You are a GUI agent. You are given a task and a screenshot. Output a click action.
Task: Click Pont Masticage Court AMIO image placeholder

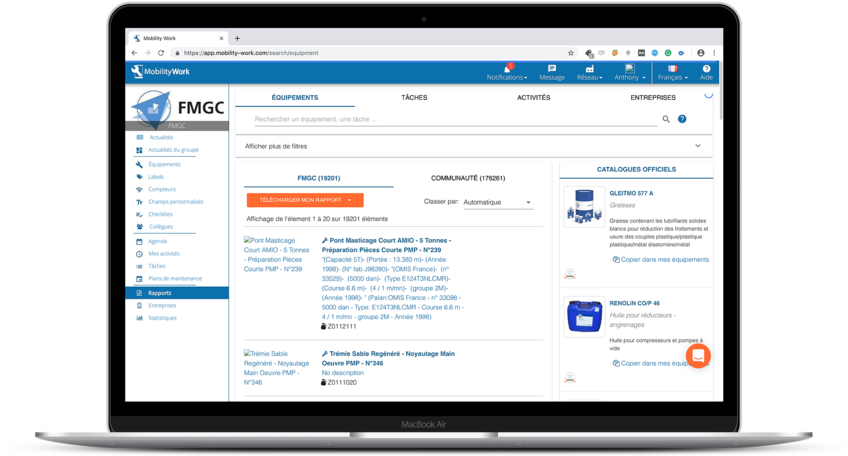coord(276,254)
